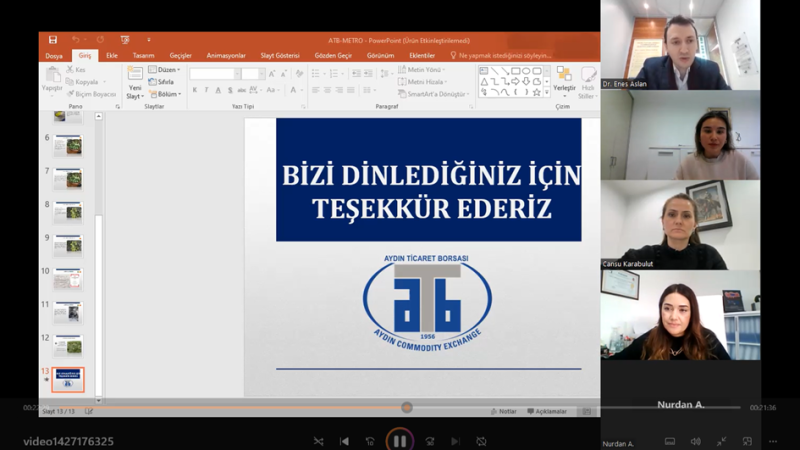This screenshot has height=450, width=800.
Task: Click Sıfırla to reset slide
Action: tap(161, 82)
